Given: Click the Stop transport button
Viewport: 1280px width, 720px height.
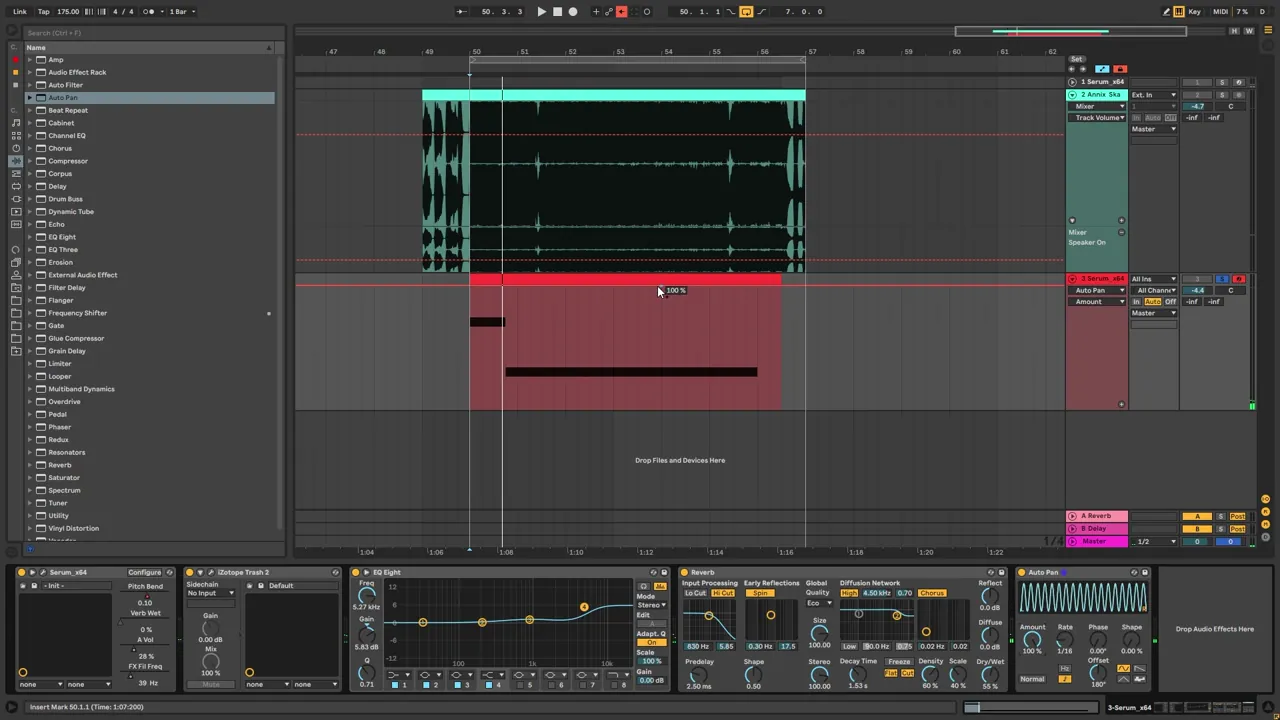Looking at the screenshot, I should (x=557, y=12).
